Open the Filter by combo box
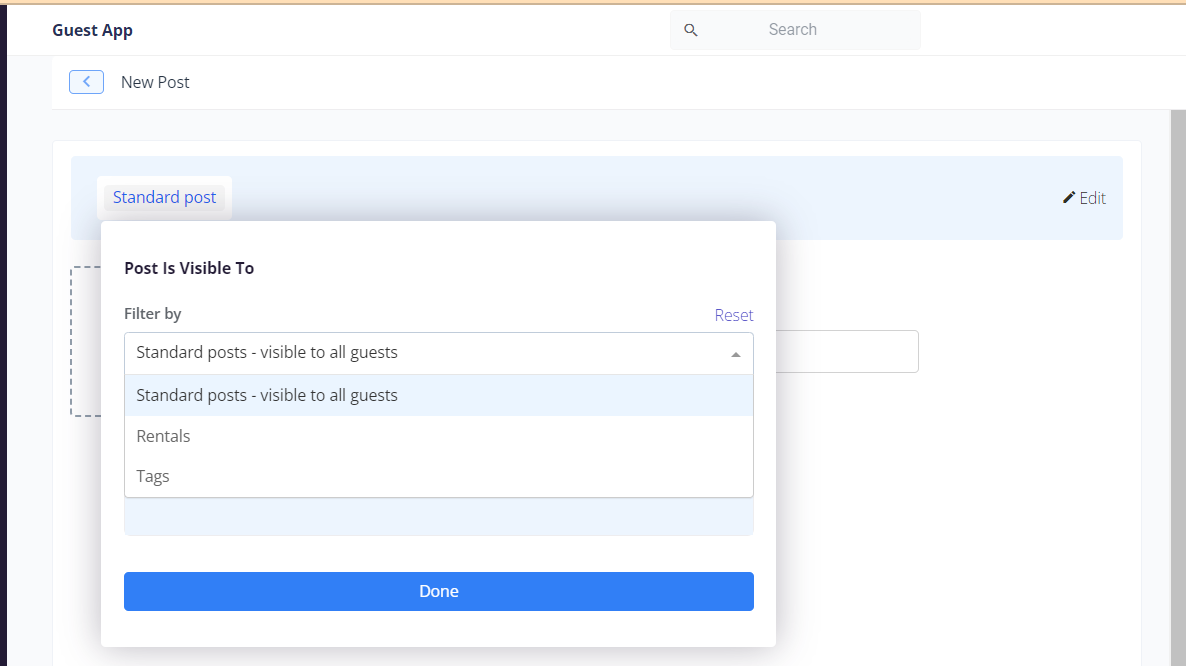Viewport: 1186px width, 666px height. [420, 353]
